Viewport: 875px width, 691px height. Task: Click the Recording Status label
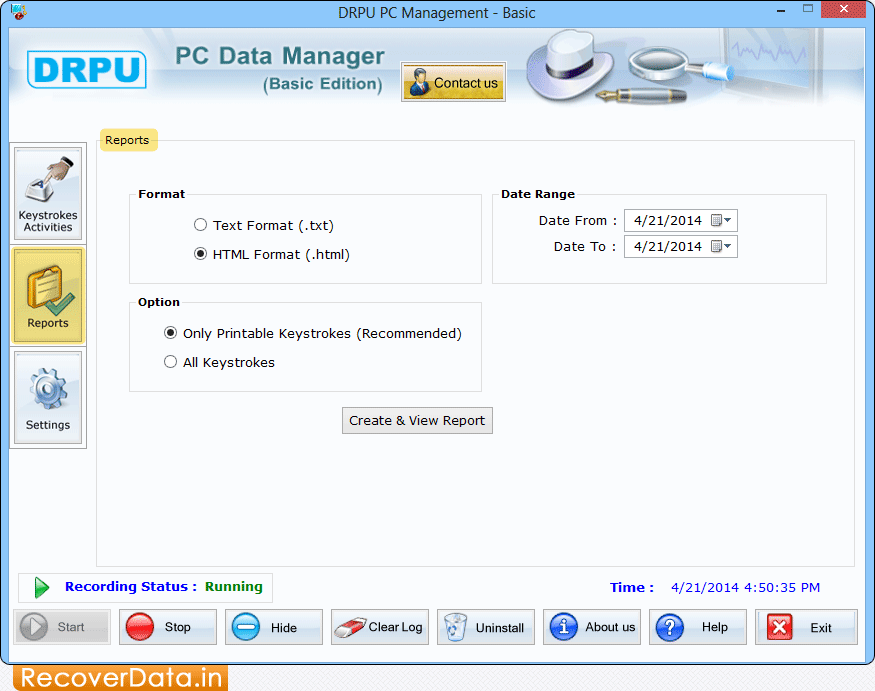click(x=131, y=587)
